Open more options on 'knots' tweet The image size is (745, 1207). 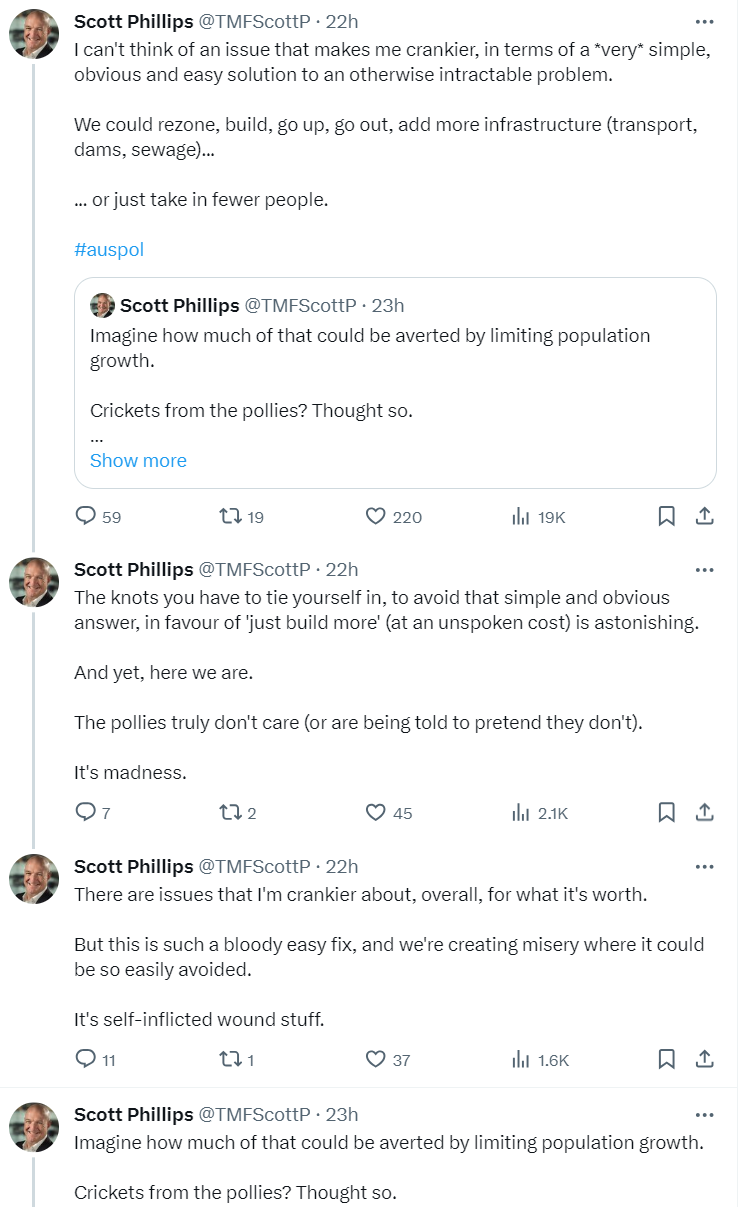(x=704, y=570)
